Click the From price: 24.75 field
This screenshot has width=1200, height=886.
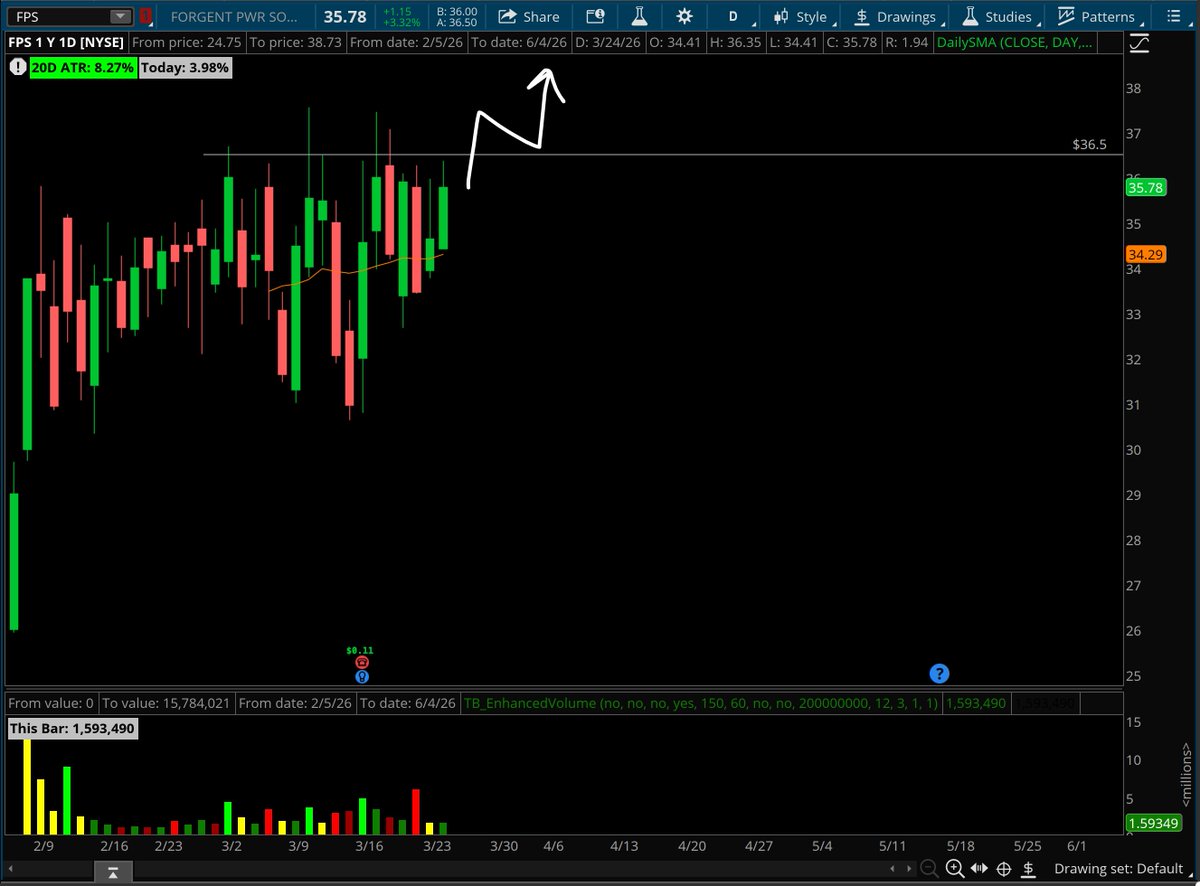click(187, 43)
